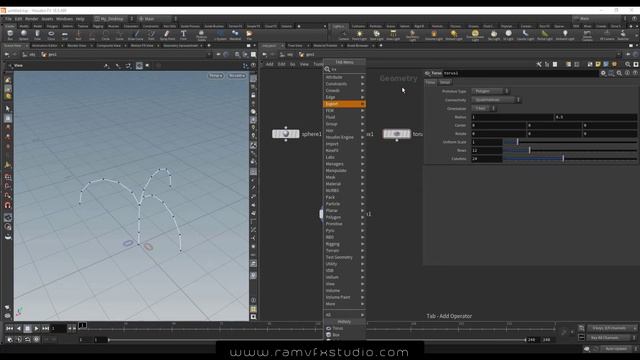The height and width of the screenshot is (360, 640).
Task: Open the Help menu
Action: pos(80,19)
